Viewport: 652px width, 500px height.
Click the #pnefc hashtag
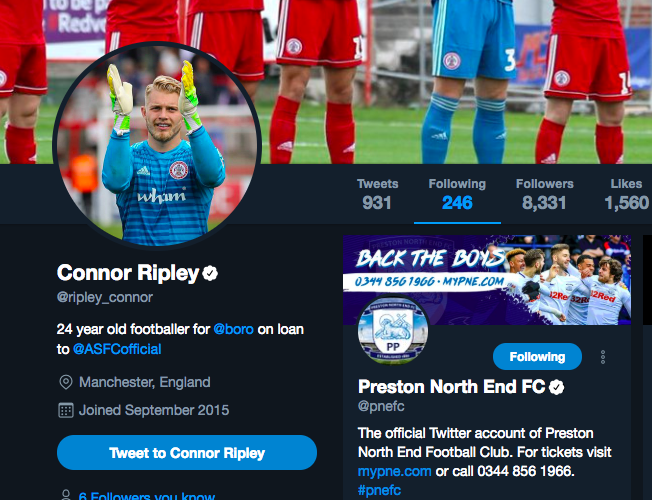tap(379, 490)
